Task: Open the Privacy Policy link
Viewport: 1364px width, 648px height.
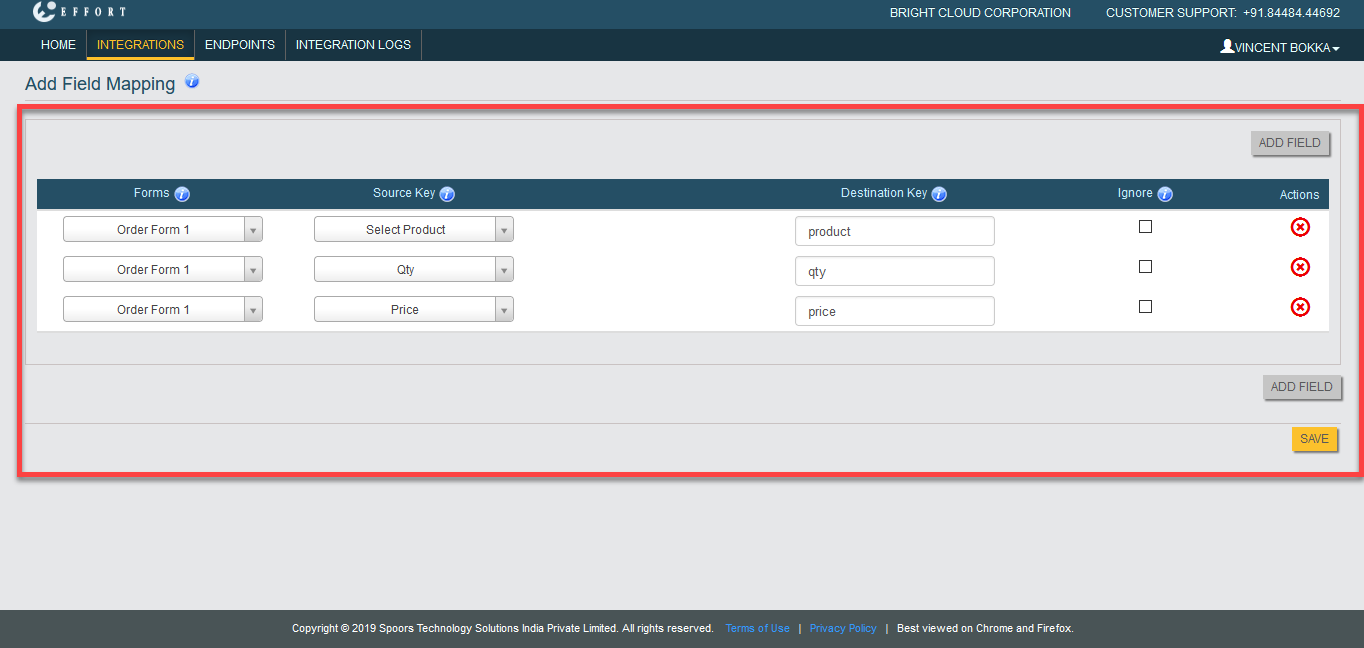Action: (843, 628)
